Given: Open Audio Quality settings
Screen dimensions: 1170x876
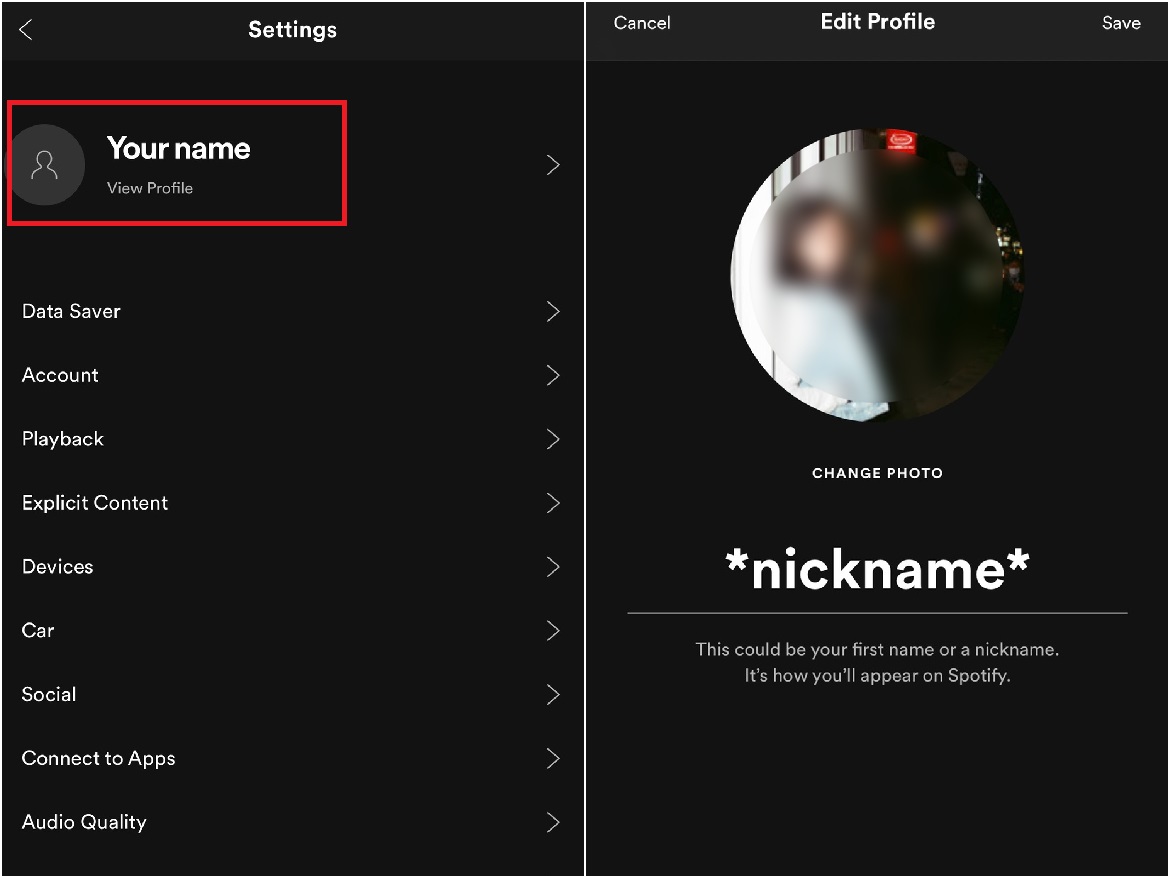Looking at the screenshot, I should pos(84,822).
